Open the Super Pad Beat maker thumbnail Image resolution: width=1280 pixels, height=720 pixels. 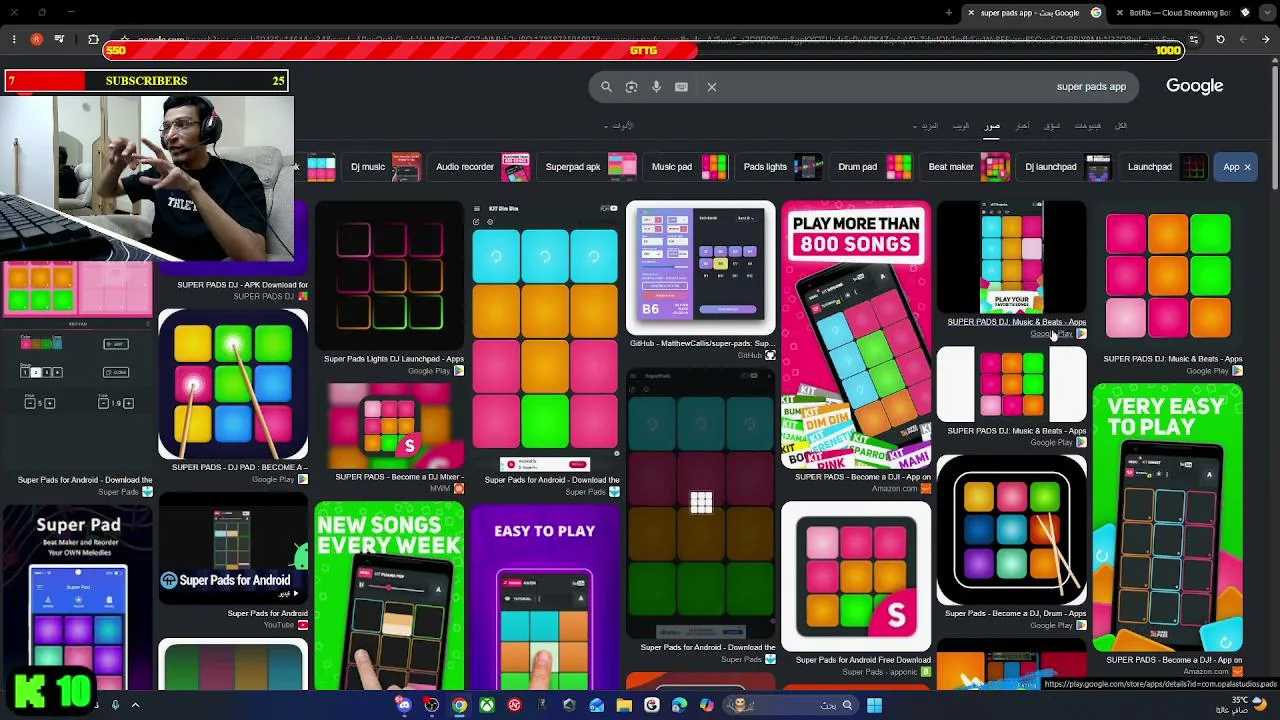coord(78,596)
